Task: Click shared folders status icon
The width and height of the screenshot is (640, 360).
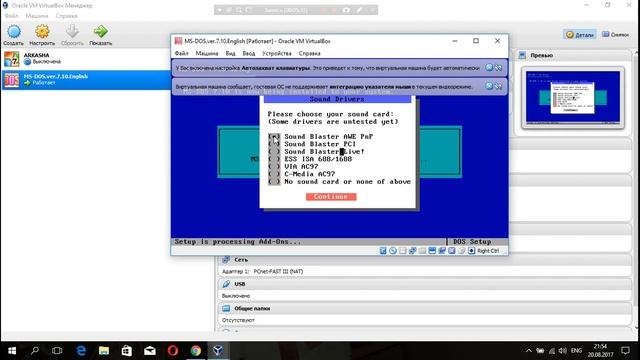Action: point(432,251)
